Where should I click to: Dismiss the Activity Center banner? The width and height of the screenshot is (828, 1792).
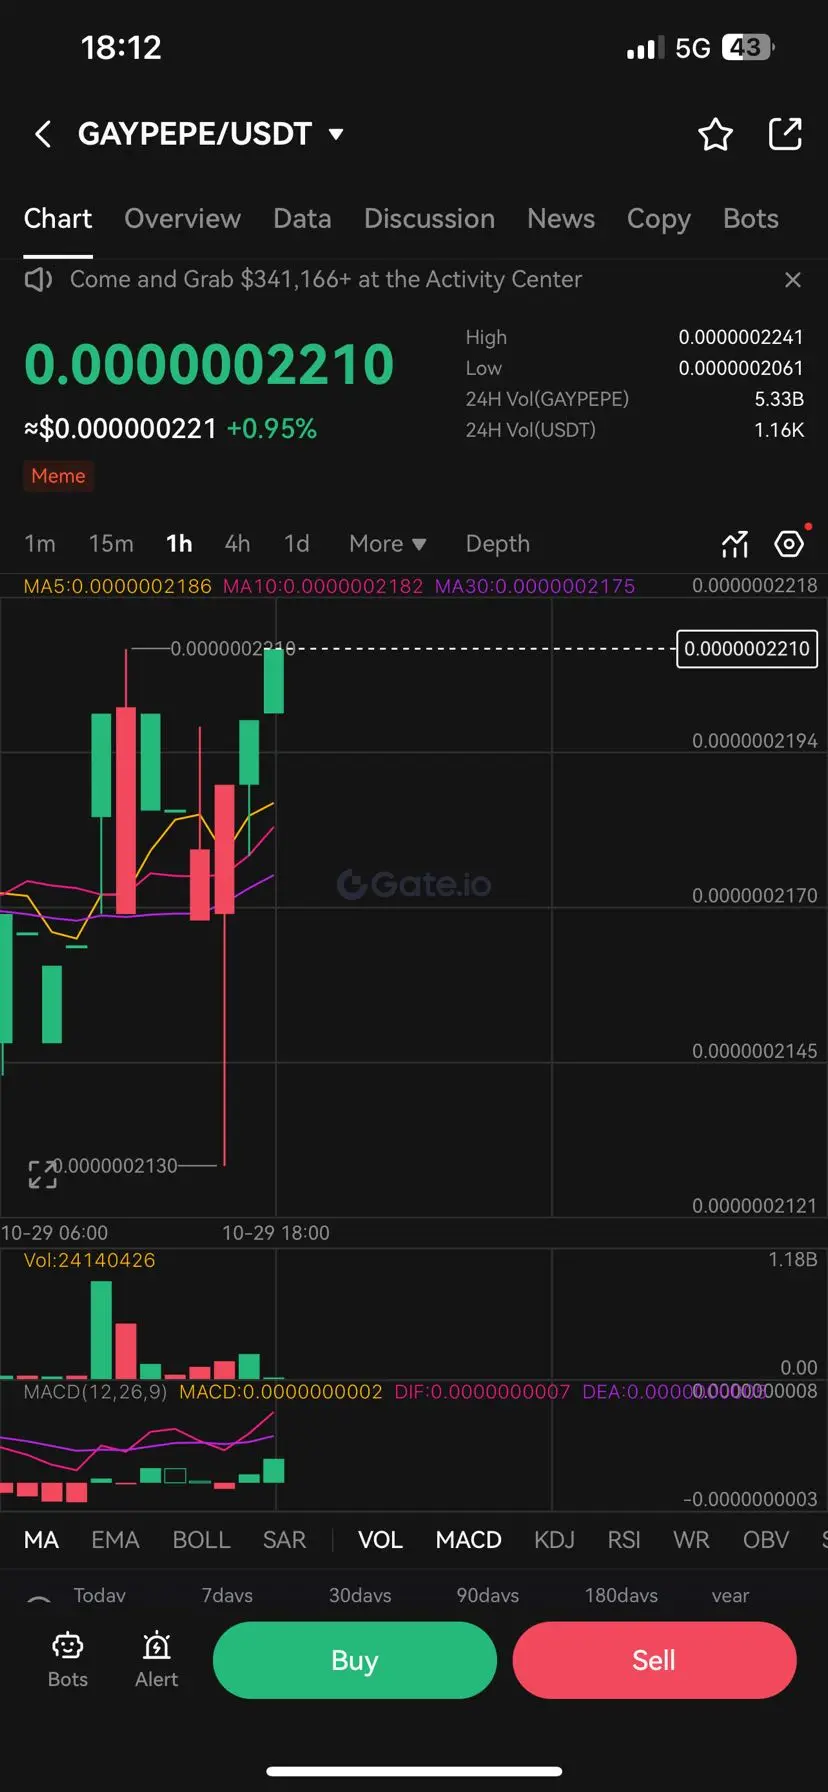793,280
